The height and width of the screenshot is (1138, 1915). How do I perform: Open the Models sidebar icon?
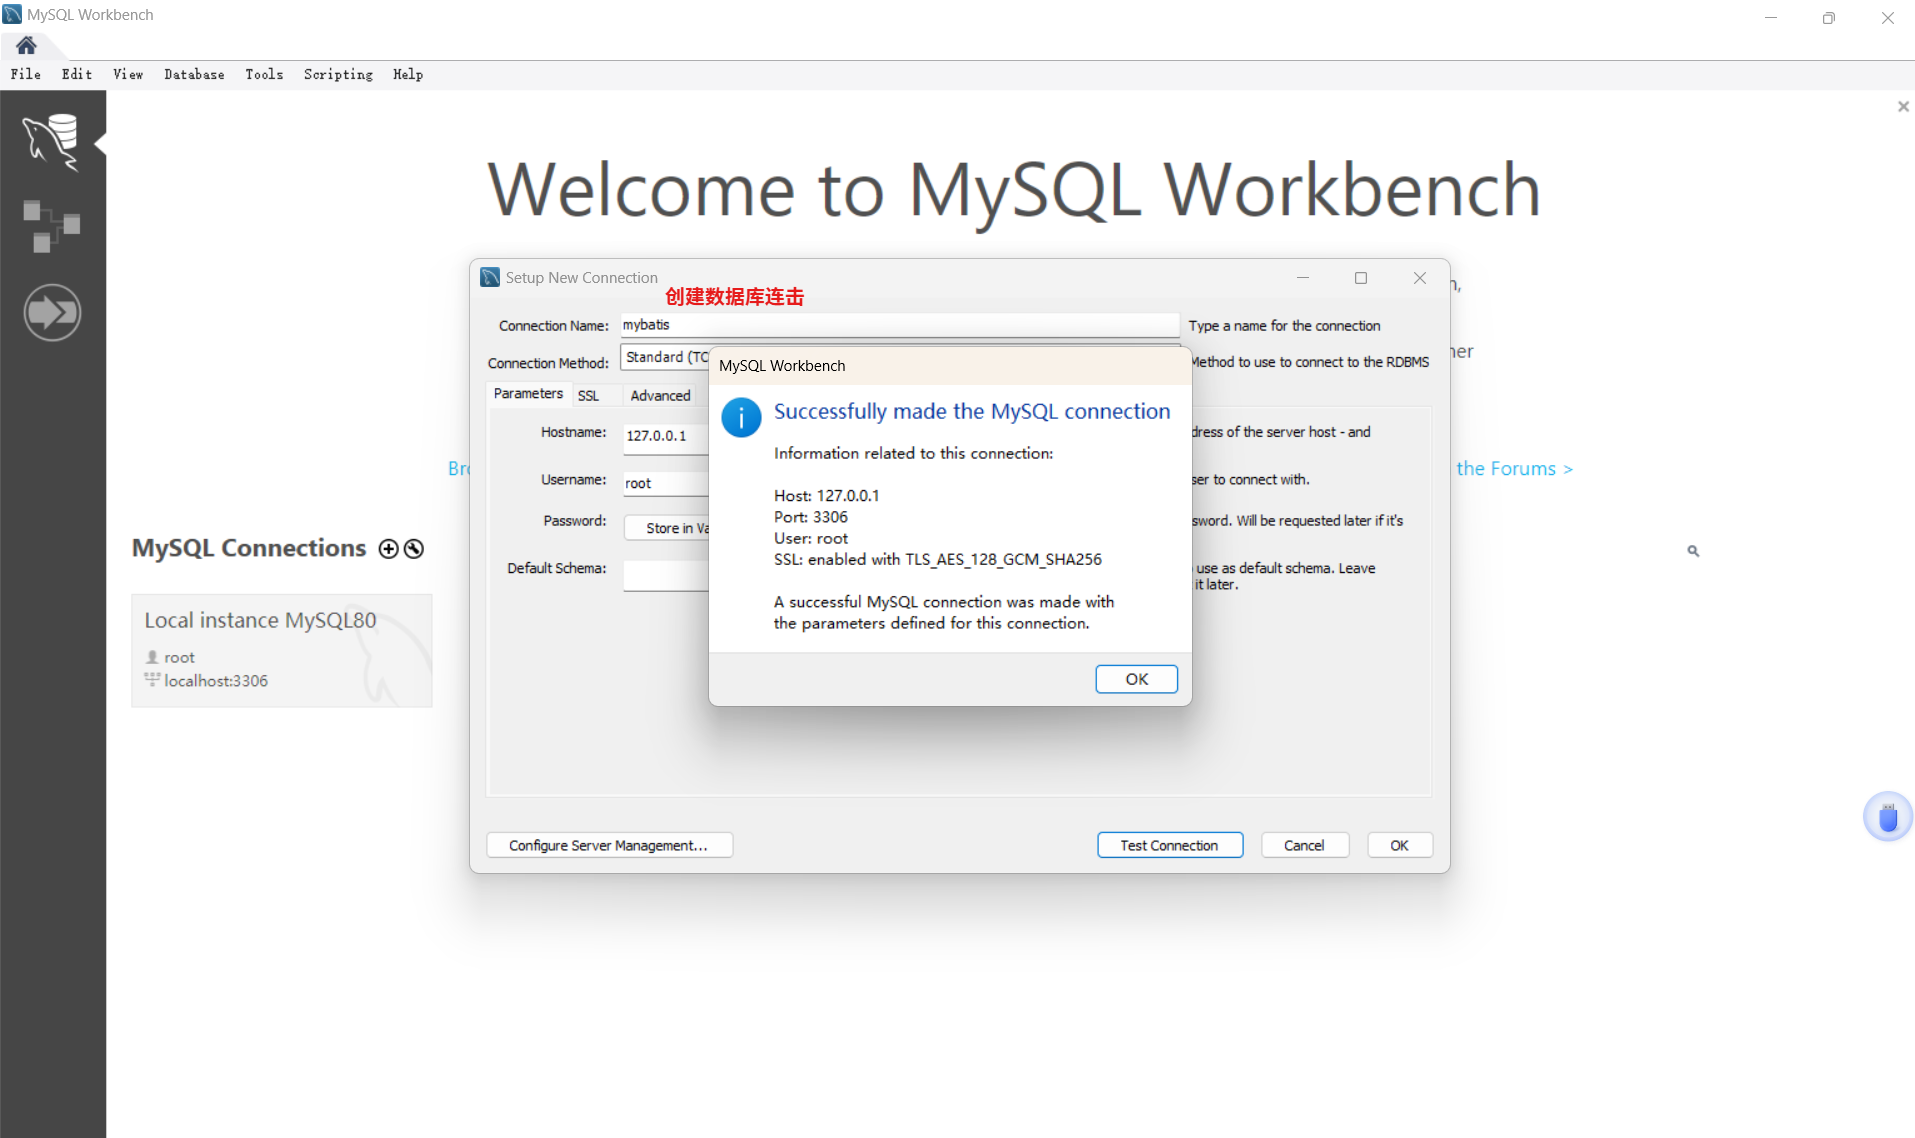click(x=52, y=226)
